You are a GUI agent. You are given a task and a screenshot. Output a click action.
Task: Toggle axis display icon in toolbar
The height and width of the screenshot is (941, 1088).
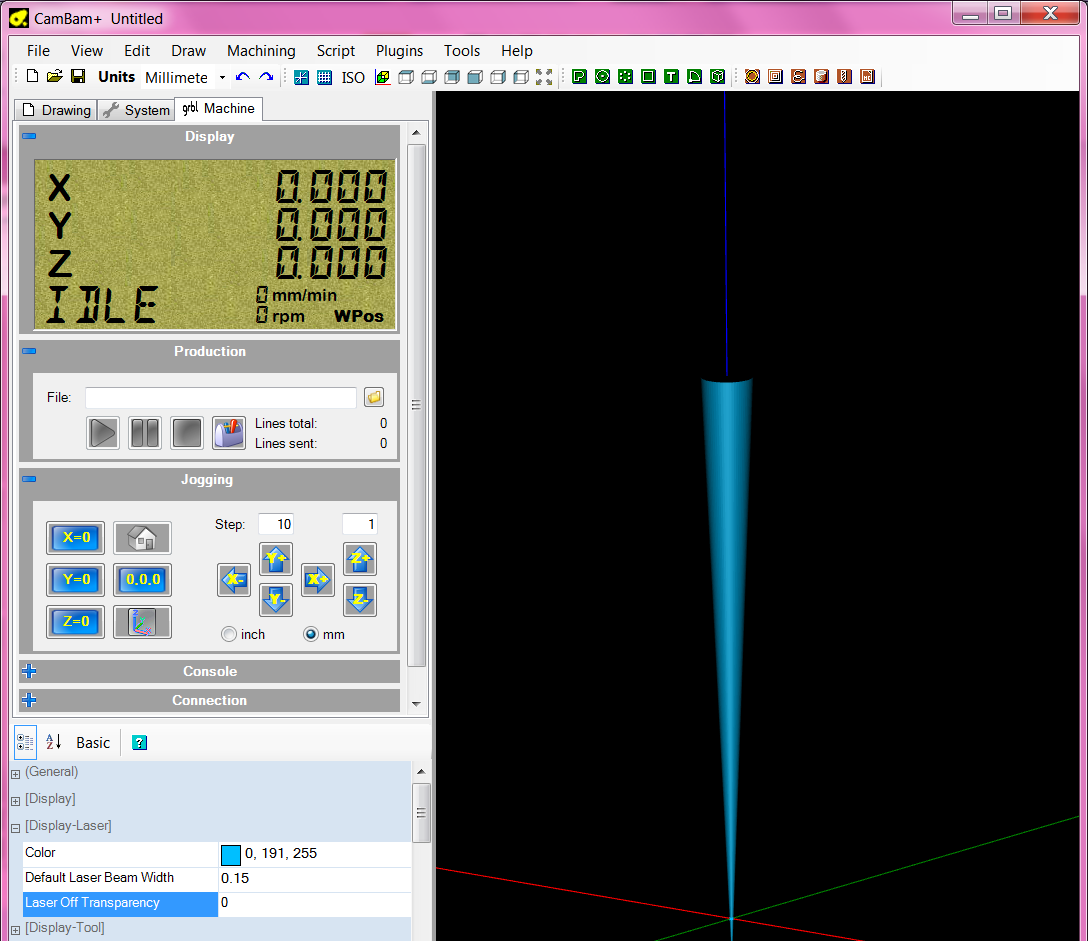pos(301,77)
